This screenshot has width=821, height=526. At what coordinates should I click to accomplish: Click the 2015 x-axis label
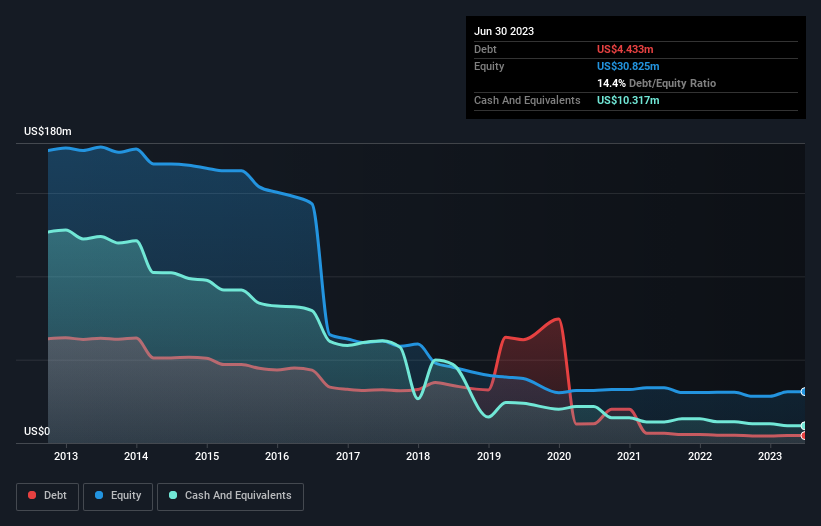click(207, 456)
